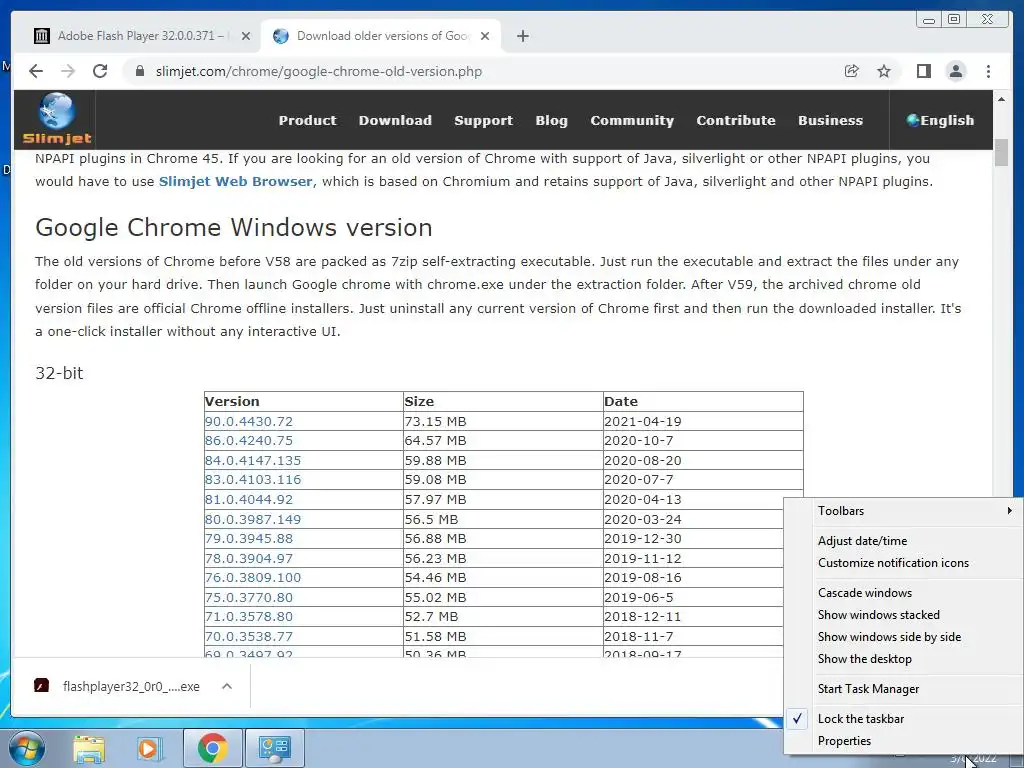The height and width of the screenshot is (768, 1024).
Task: Open the Business nav item
Action: 830,120
